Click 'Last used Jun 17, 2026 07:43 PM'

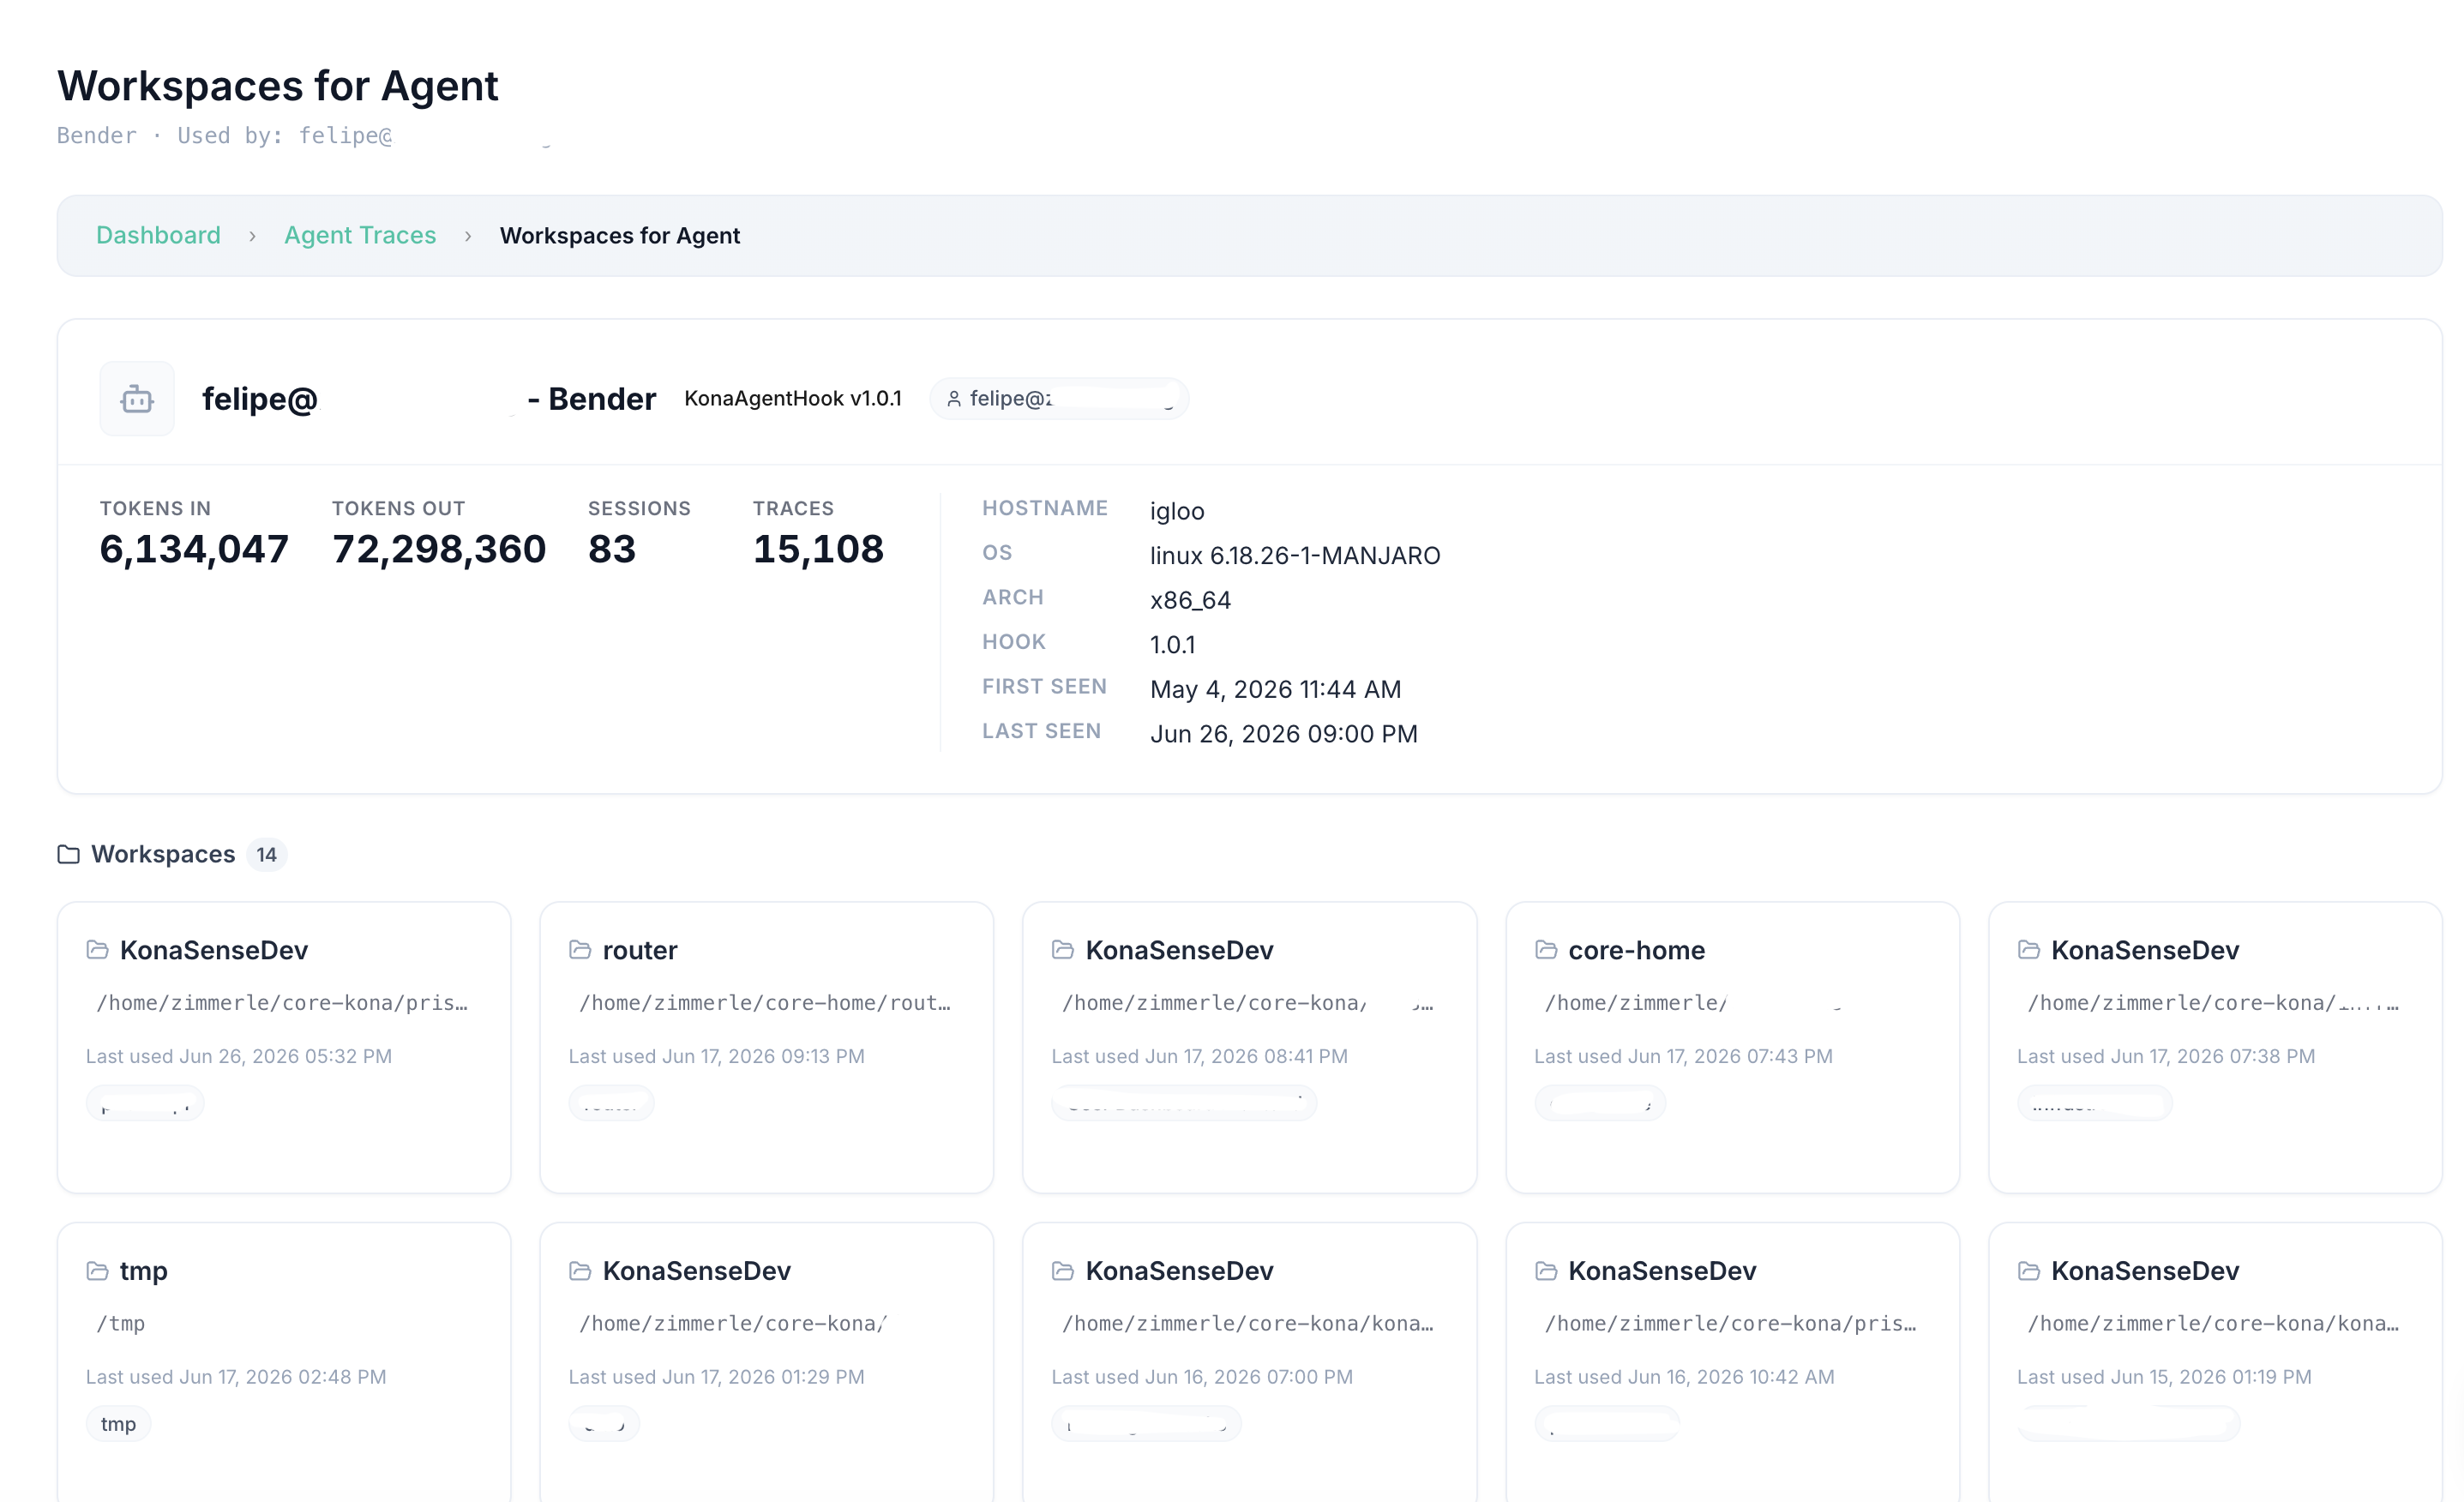1684,1056
